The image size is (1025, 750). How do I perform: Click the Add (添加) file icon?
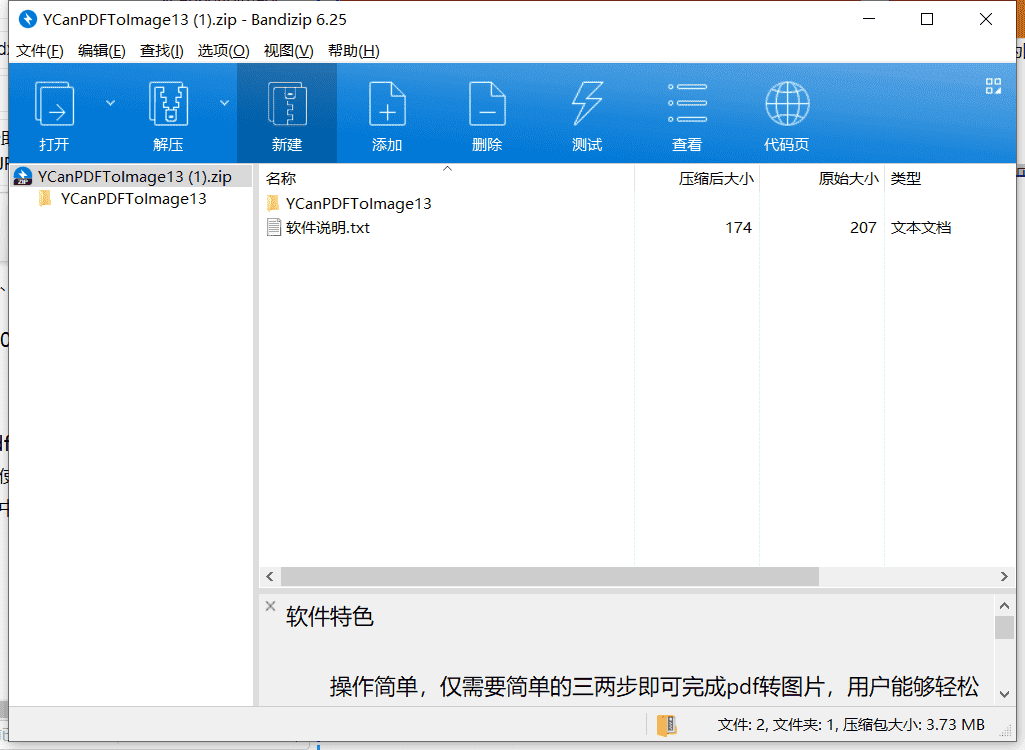(x=387, y=104)
